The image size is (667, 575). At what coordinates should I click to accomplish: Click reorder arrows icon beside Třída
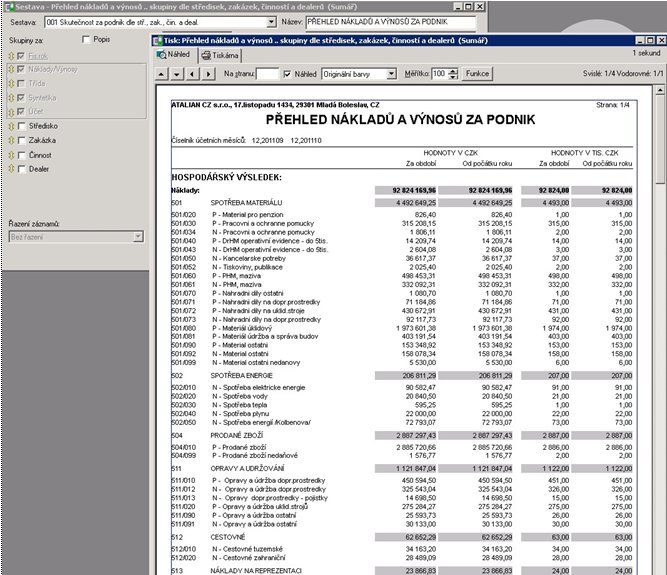[x=11, y=84]
